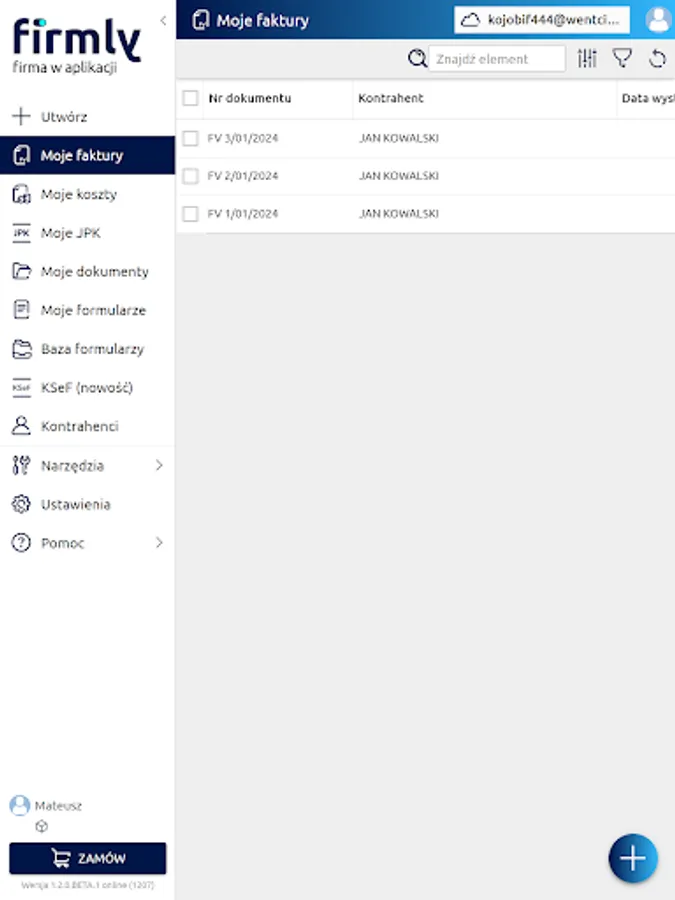The width and height of the screenshot is (675, 900).
Task: Toggle the select-all header checkbox
Action: point(191,98)
